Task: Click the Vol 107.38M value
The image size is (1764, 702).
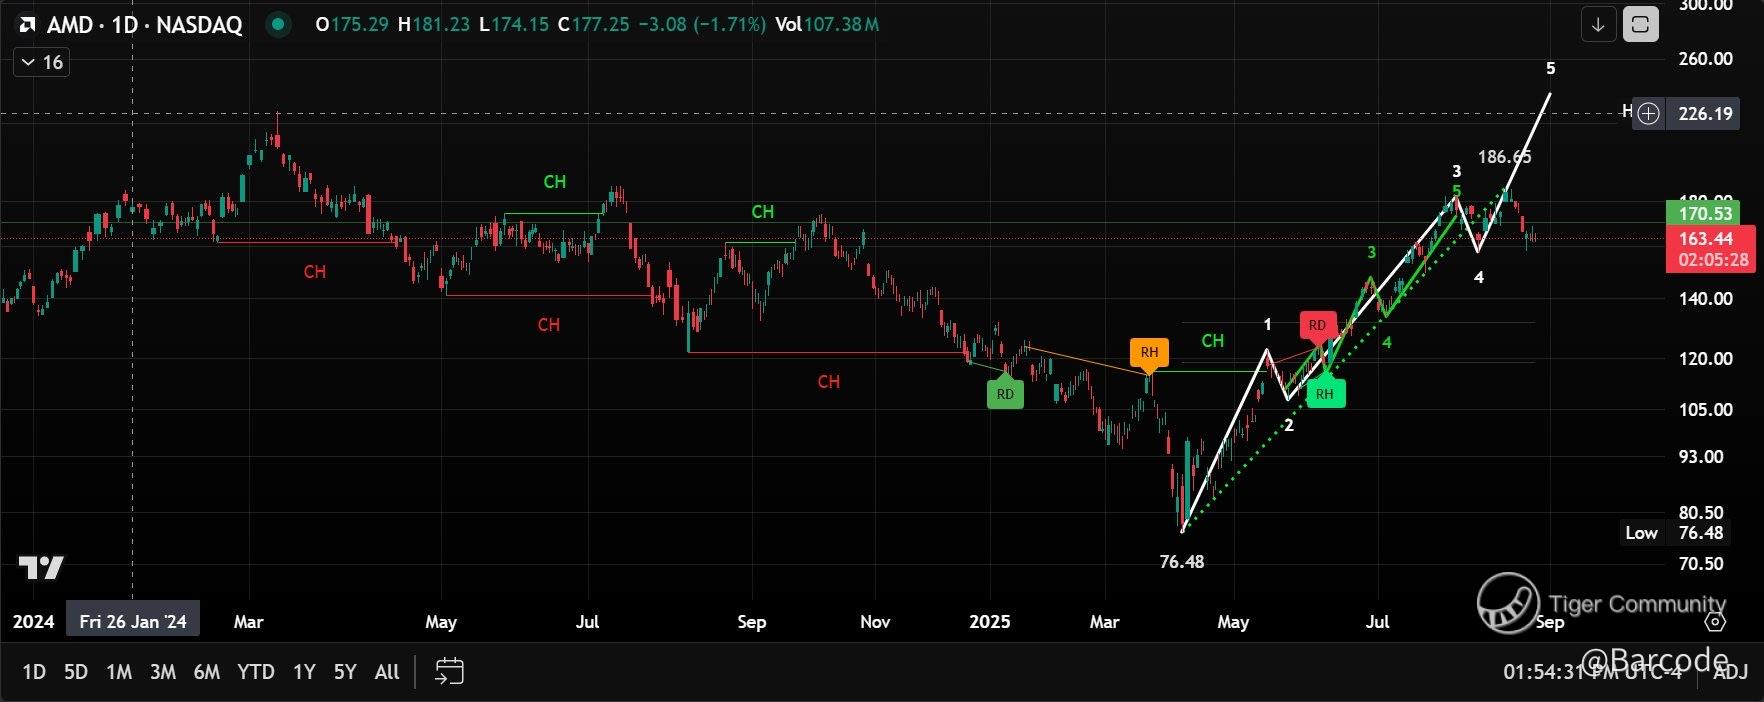Action: coord(828,24)
